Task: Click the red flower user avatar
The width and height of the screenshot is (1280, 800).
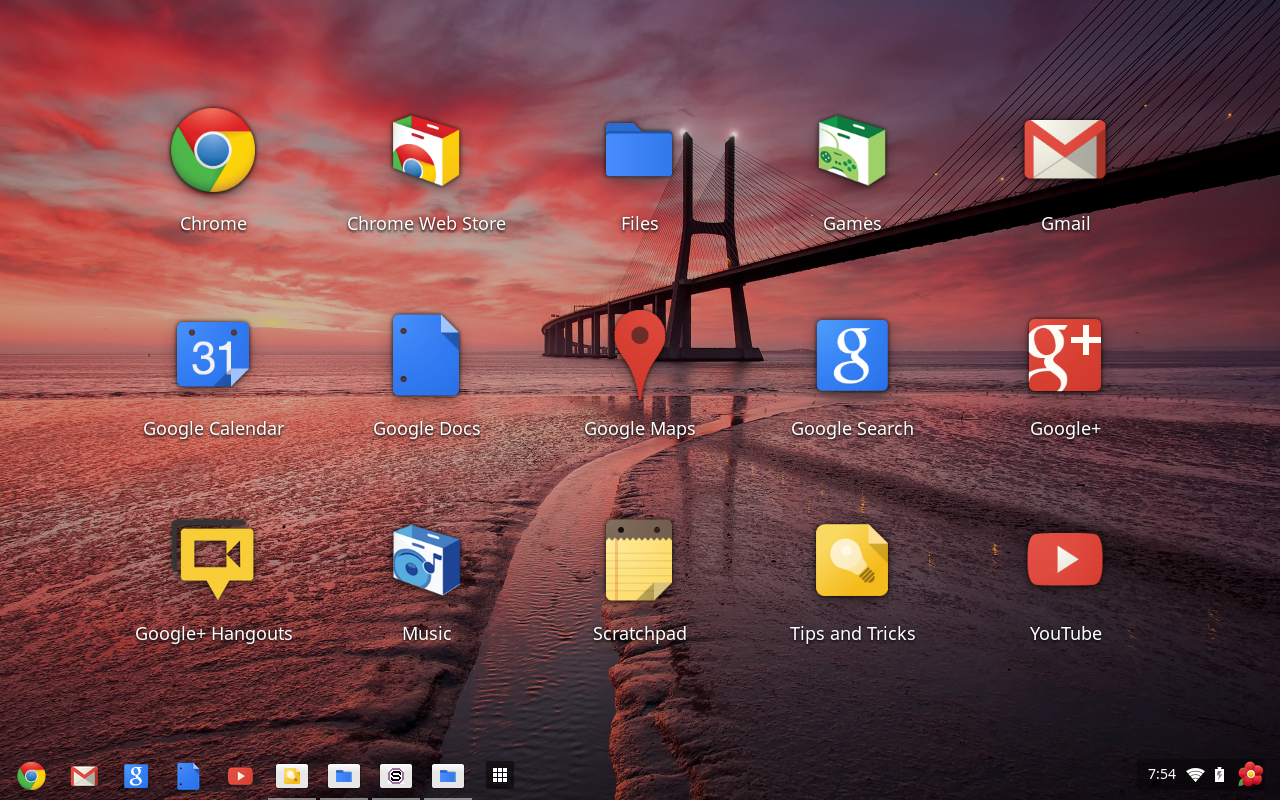Action: pos(1250,775)
